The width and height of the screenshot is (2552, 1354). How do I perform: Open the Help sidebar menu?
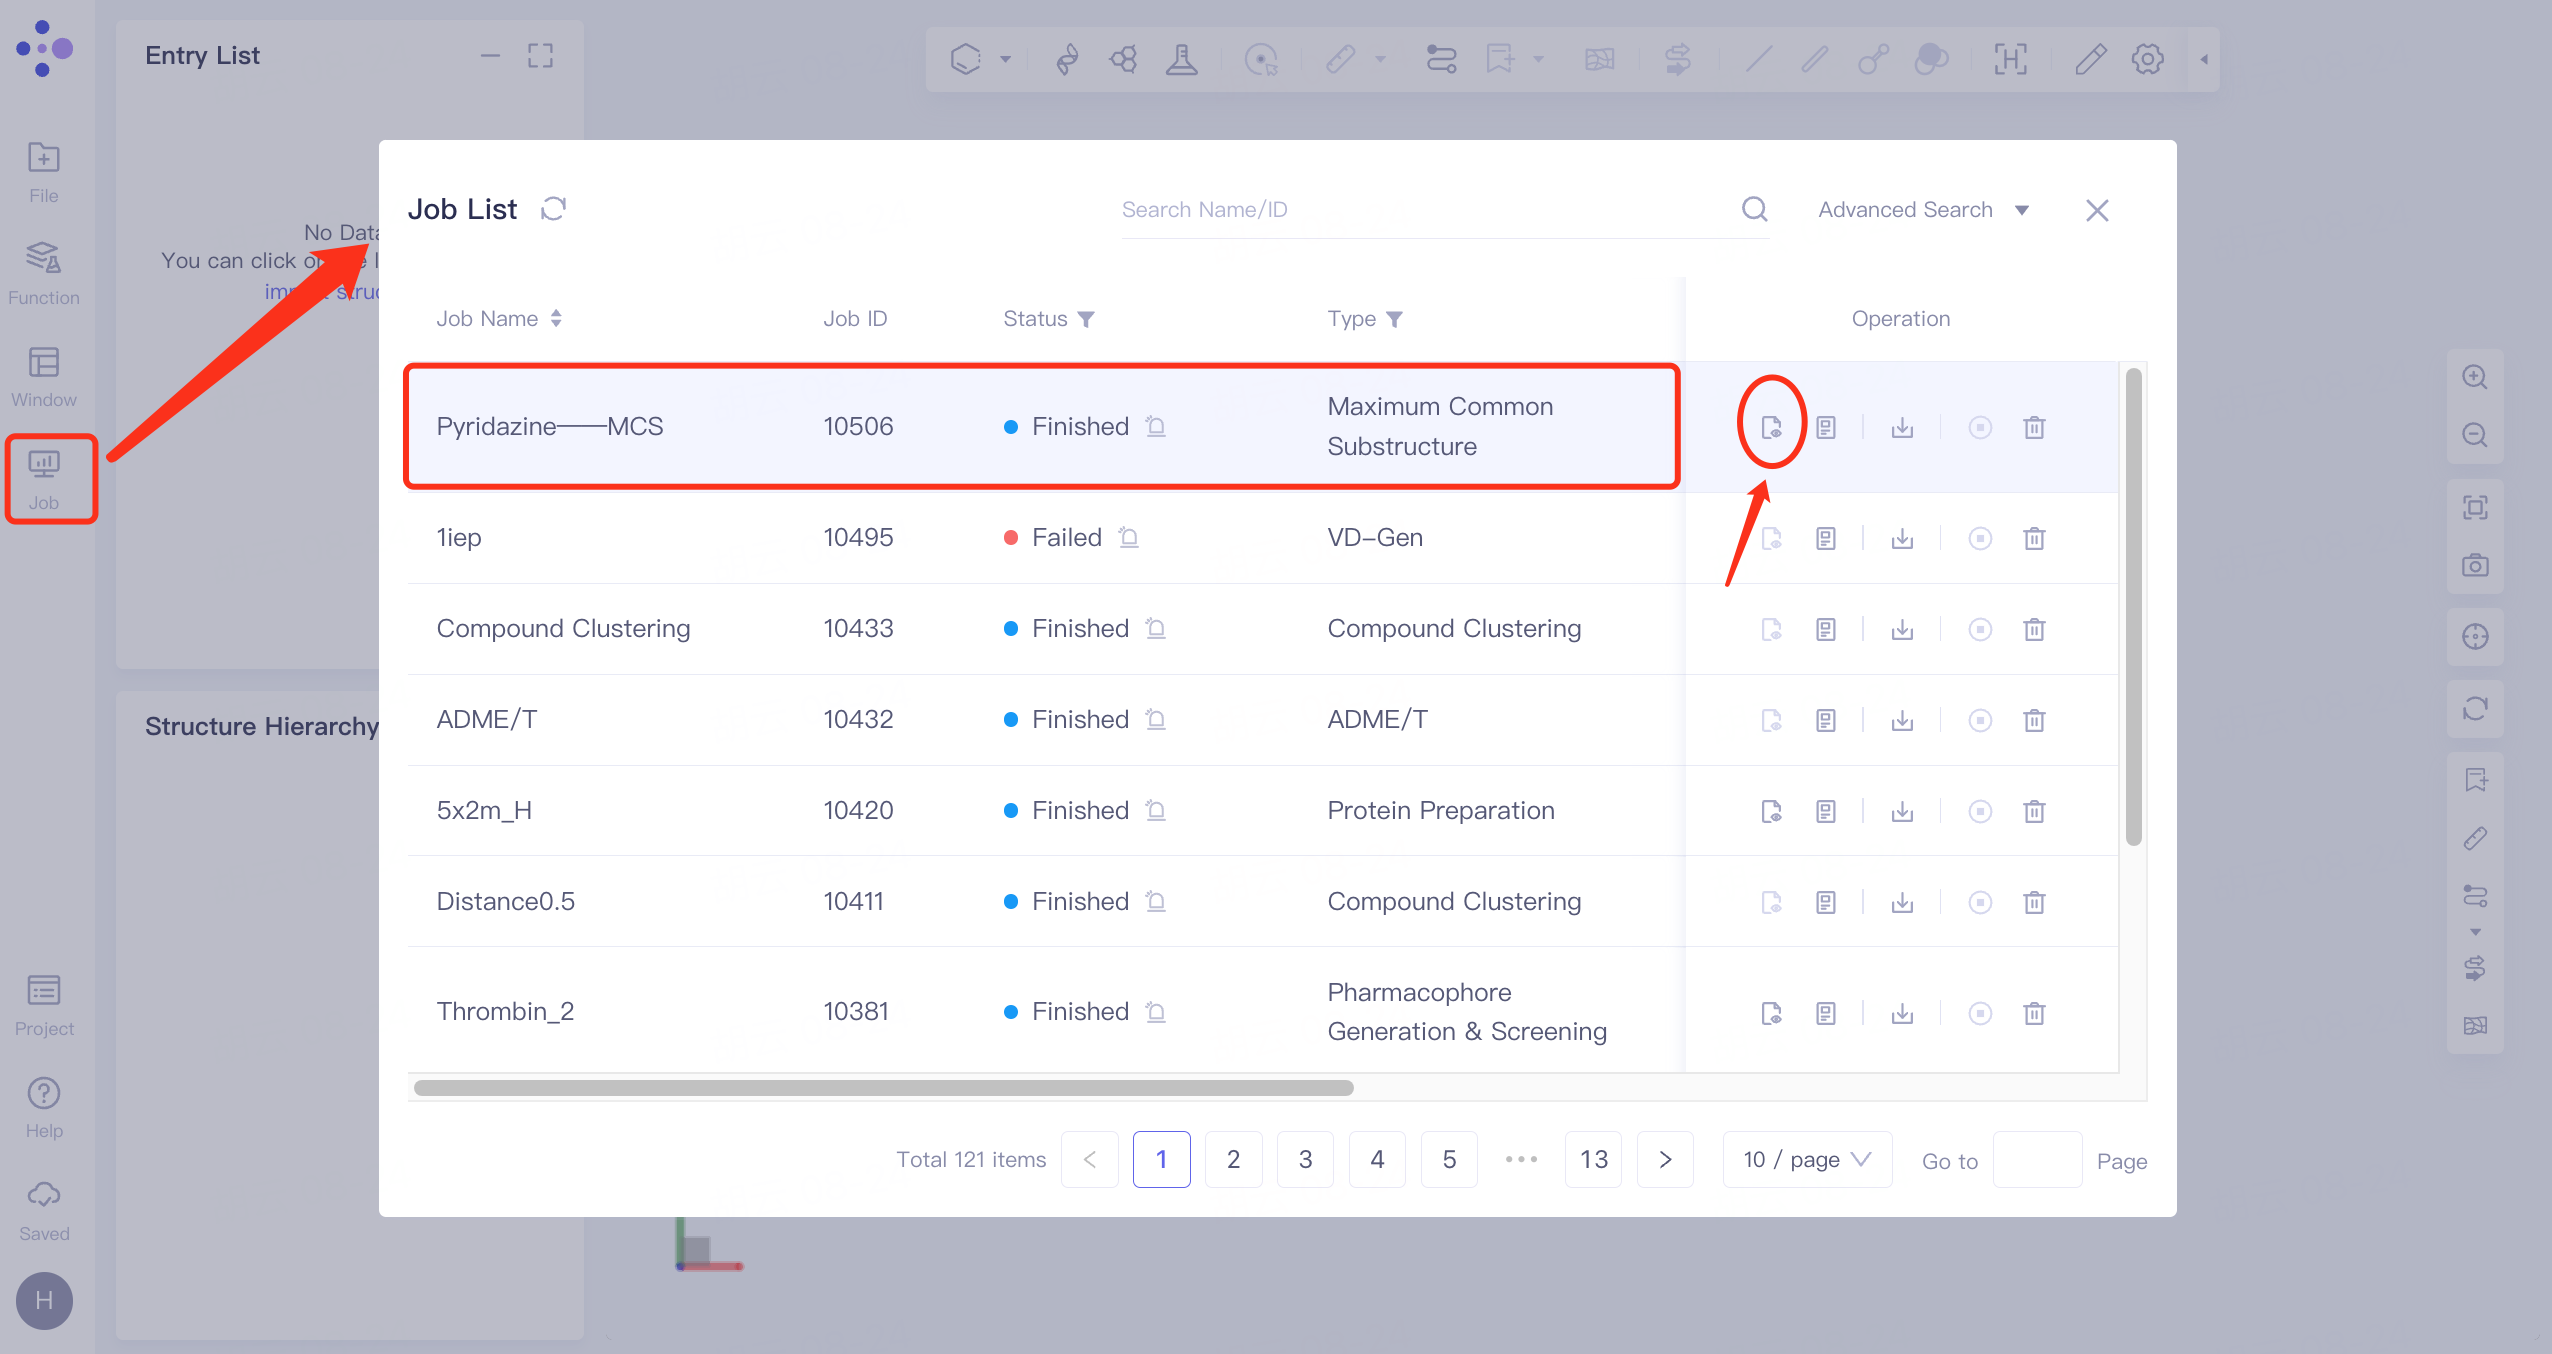coord(44,1107)
